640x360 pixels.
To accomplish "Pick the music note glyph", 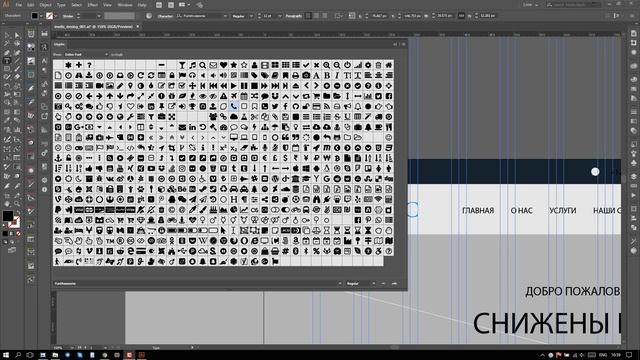I will point(192,65).
